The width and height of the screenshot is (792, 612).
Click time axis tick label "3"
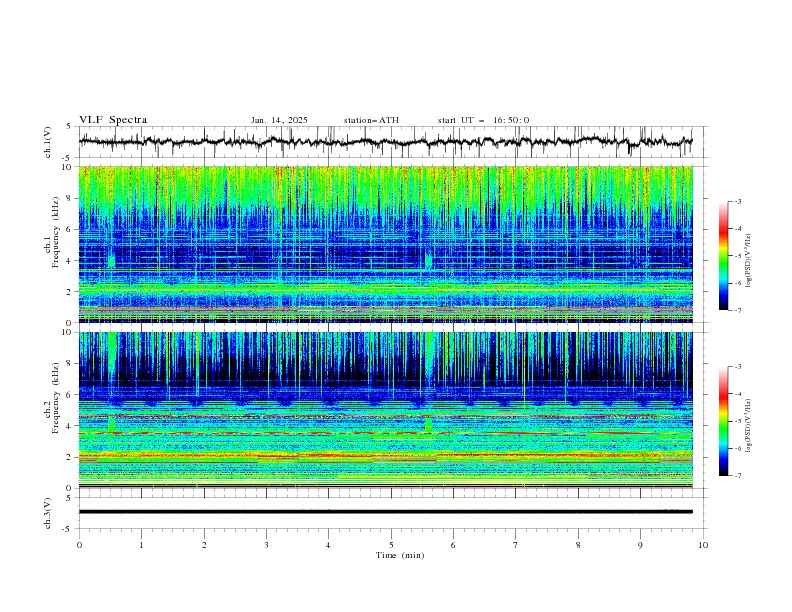(x=266, y=545)
